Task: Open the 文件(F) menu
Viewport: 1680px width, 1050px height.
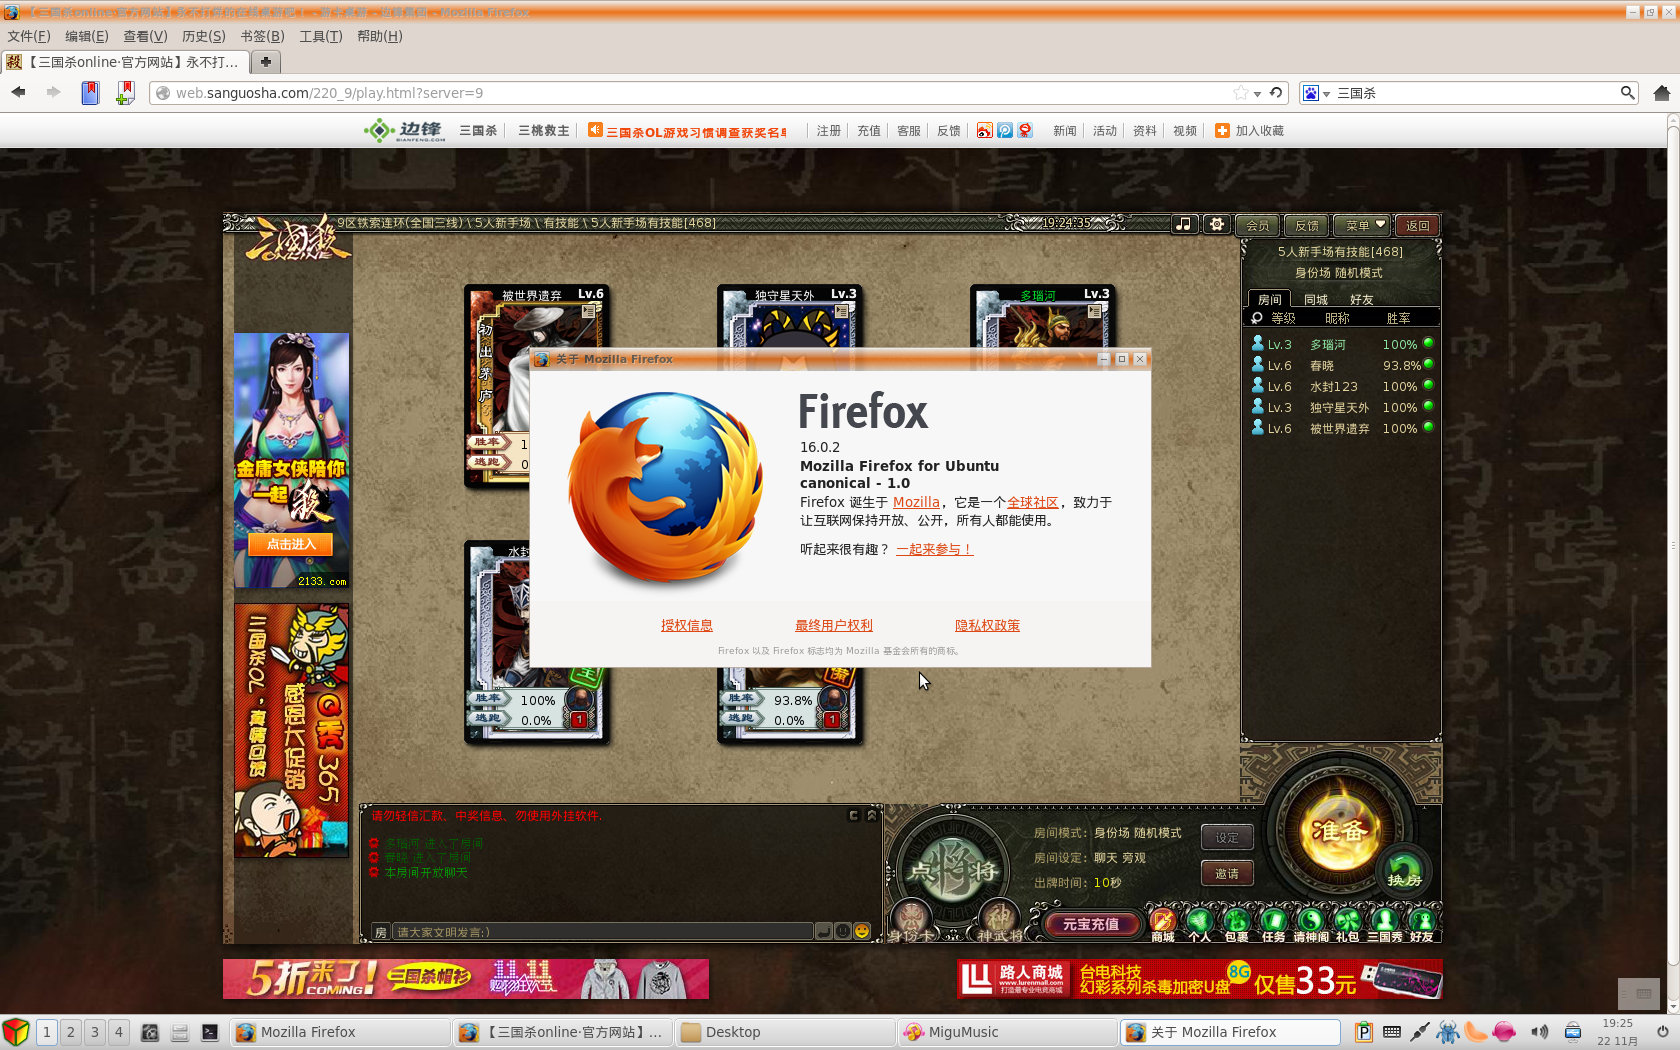Action: 29,36
